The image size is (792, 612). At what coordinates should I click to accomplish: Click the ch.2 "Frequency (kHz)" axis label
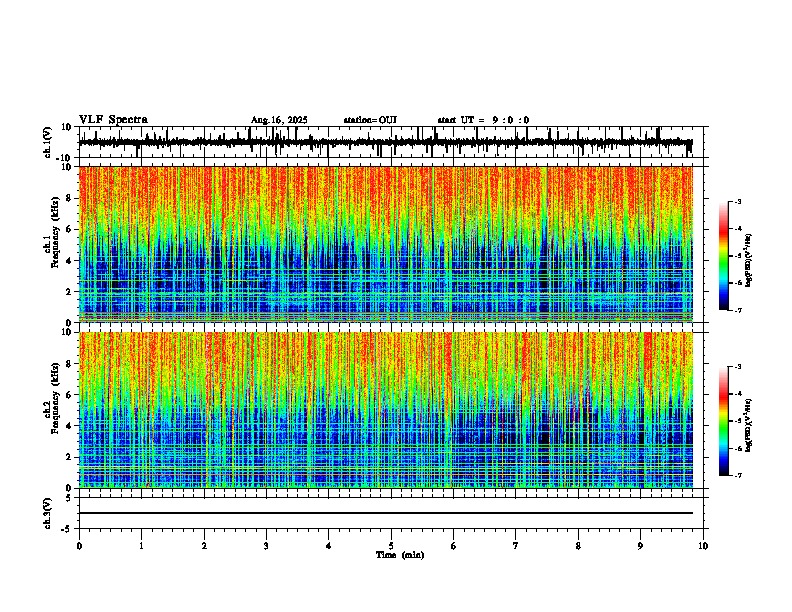55,398
